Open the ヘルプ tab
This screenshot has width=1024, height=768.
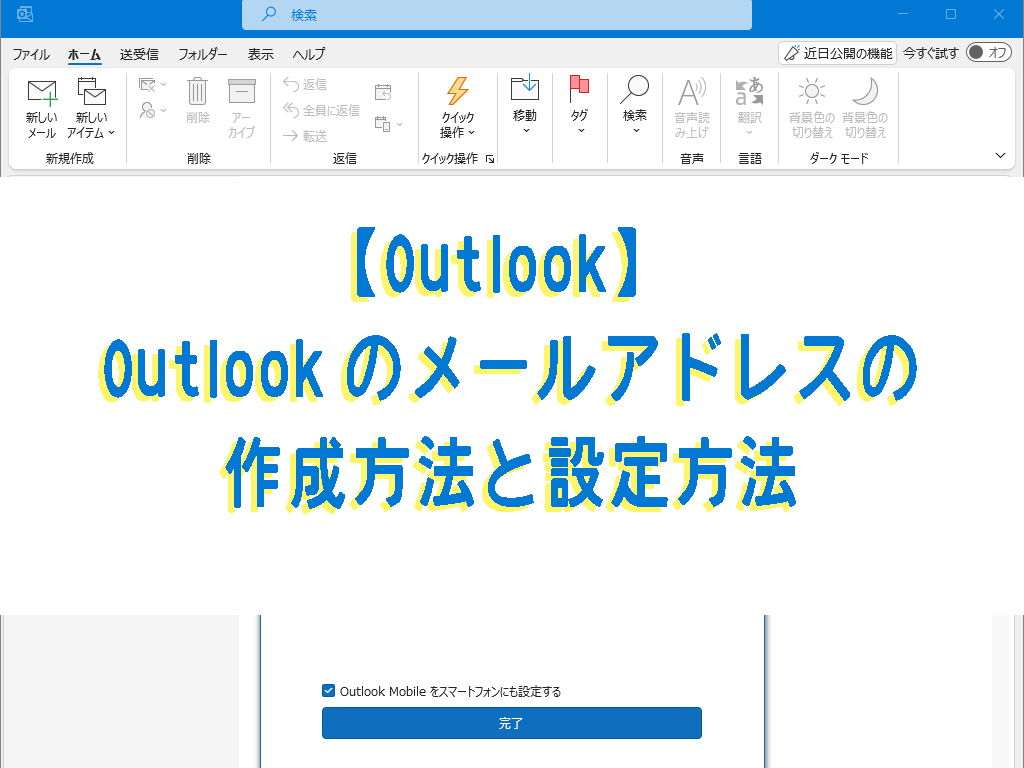[x=309, y=54]
